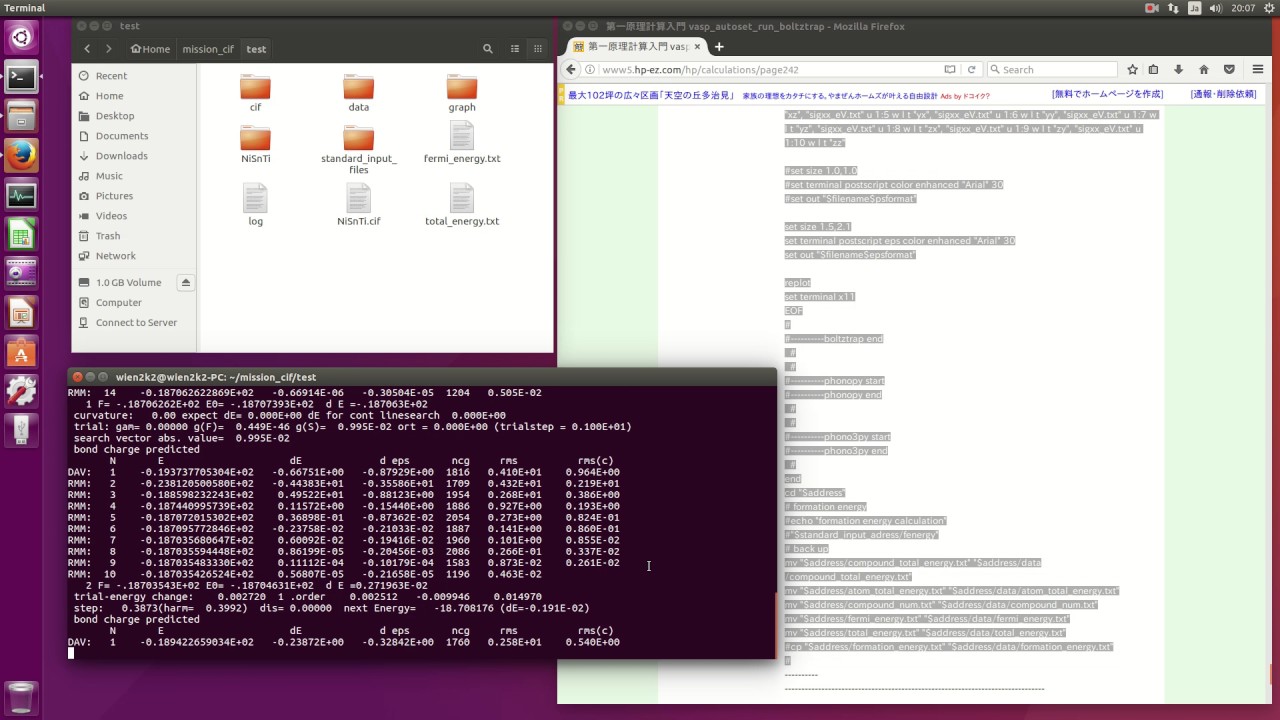The height and width of the screenshot is (720, 1280).
Task: Reload the current Firefox page
Action: tap(971, 70)
